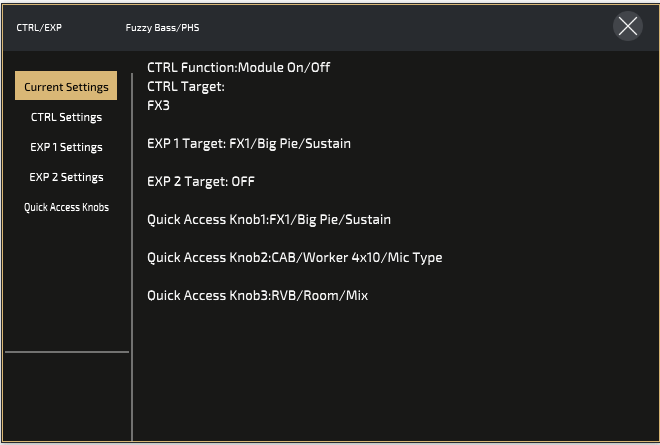Click the FX3 target value

tap(160, 104)
